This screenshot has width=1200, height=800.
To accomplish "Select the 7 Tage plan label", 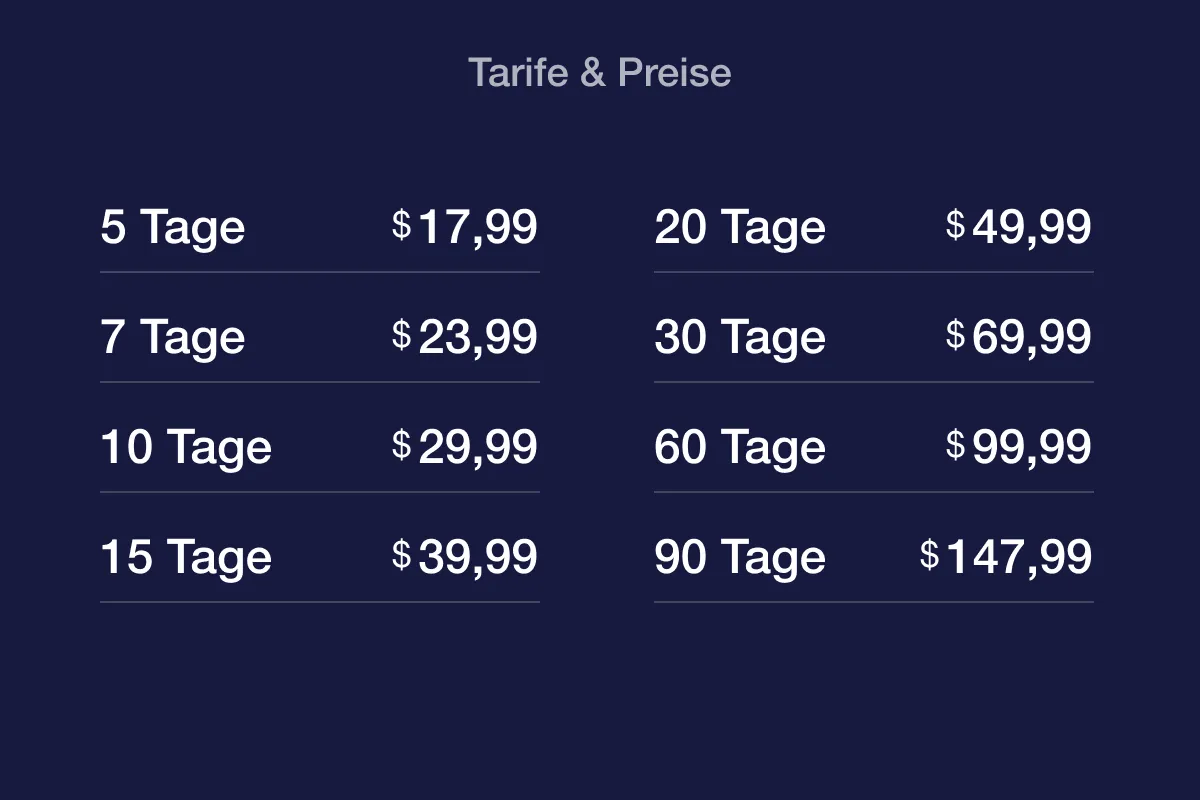I will coord(173,339).
